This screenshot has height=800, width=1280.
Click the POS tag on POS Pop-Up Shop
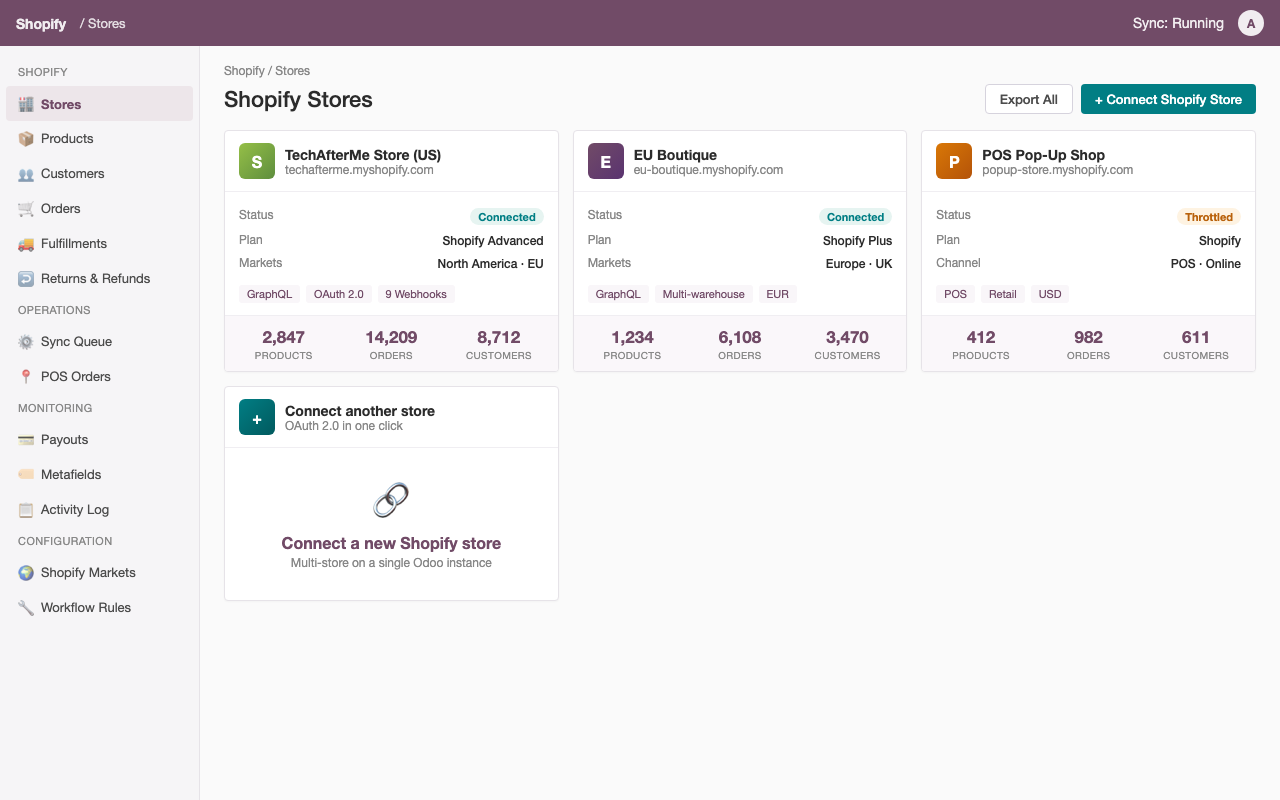tap(956, 294)
